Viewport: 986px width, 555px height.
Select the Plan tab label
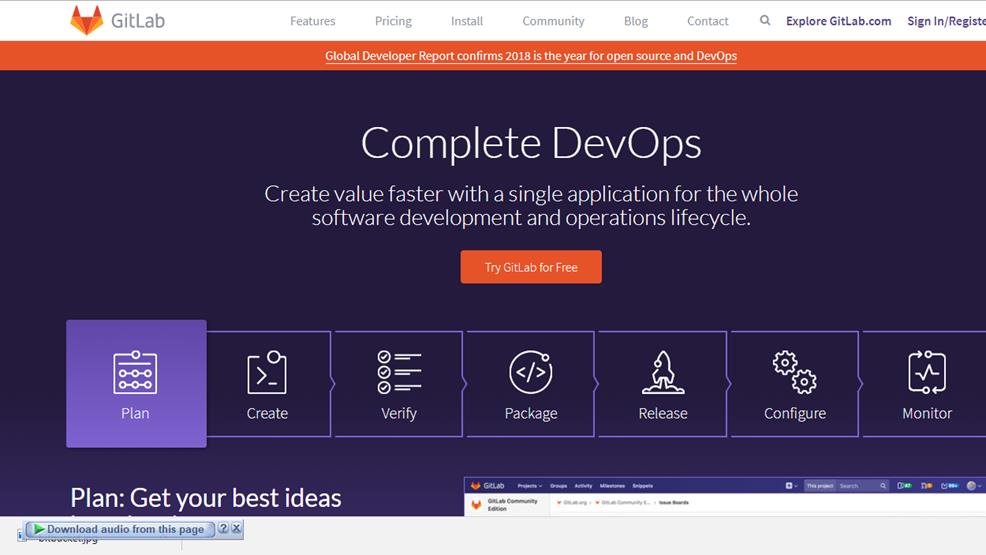click(x=135, y=413)
